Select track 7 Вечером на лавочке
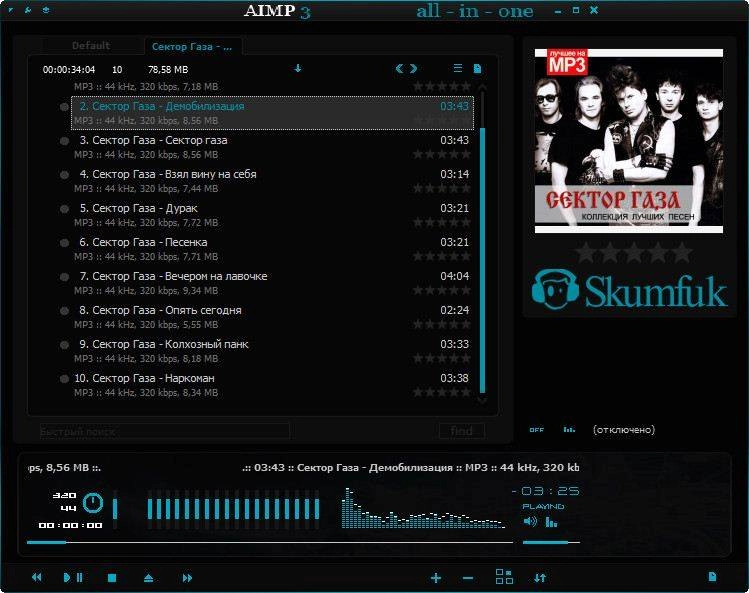Viewport: 749px width, 593px height. point(272,282)
